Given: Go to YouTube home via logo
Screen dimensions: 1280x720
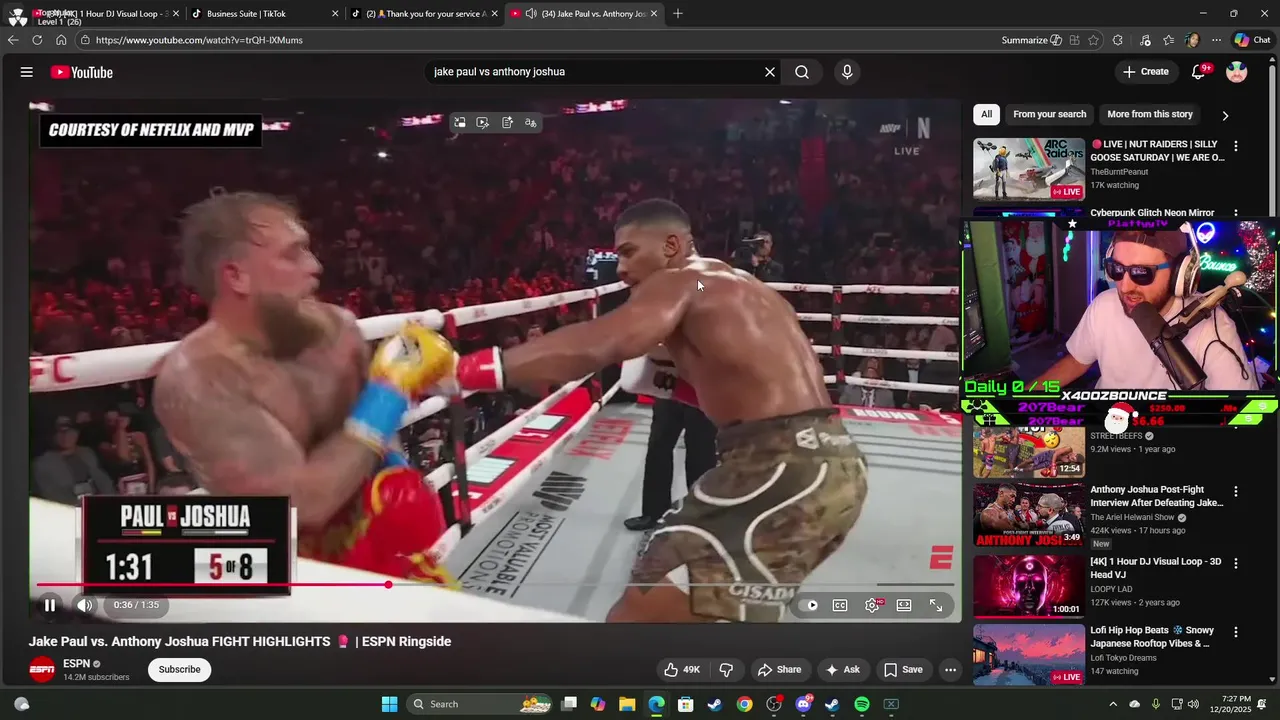Looking at the screenshot, I should 81,72.
